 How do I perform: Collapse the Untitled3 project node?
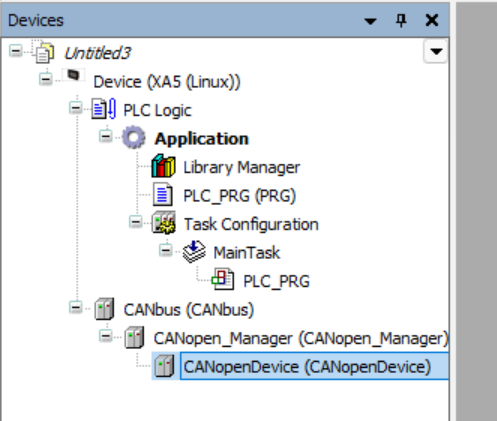[x=16, y=51]
